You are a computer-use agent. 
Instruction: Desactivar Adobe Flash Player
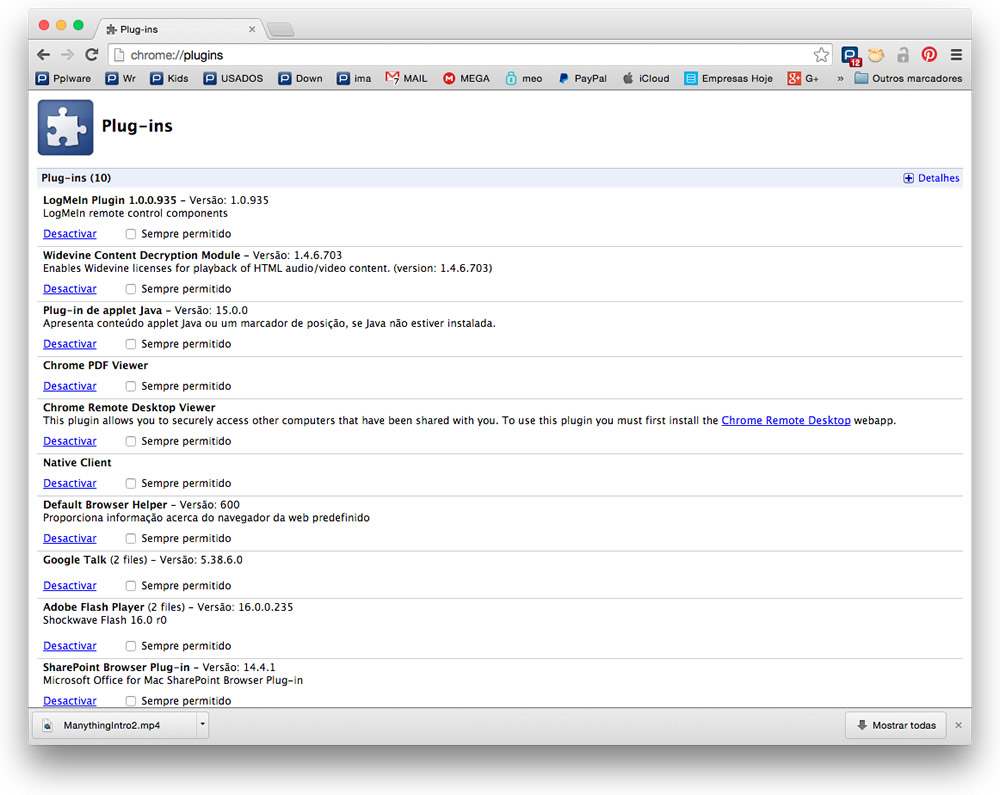(70, 646)
